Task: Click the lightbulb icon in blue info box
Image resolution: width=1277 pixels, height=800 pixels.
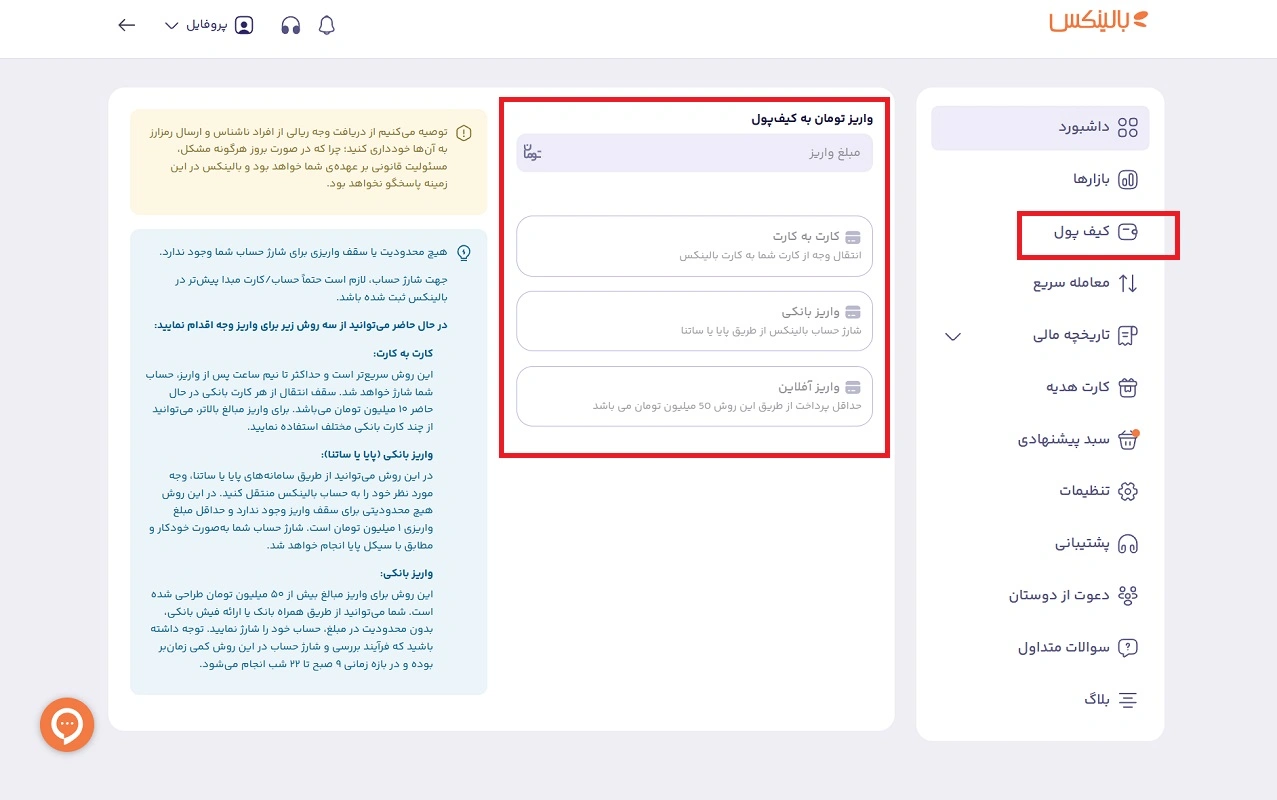Action: tap(464, 253)
